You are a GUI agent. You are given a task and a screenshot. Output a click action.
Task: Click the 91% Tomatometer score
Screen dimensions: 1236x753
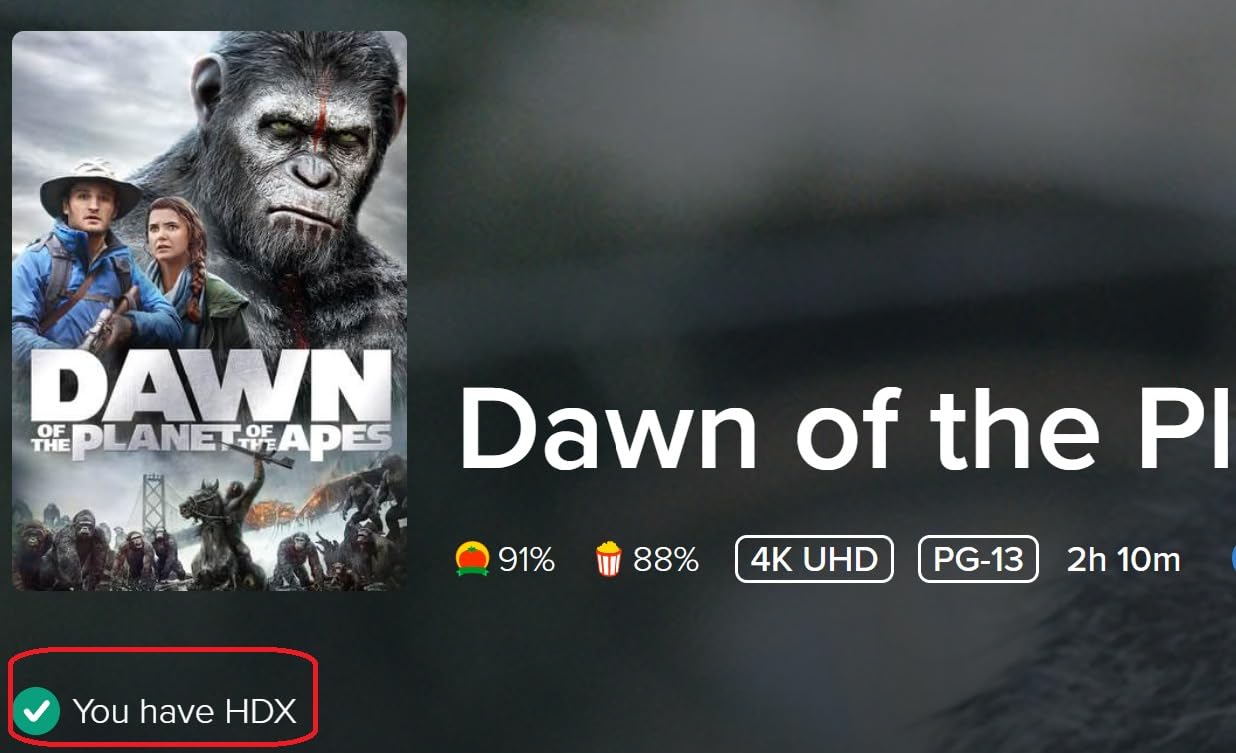coord(527,560)
